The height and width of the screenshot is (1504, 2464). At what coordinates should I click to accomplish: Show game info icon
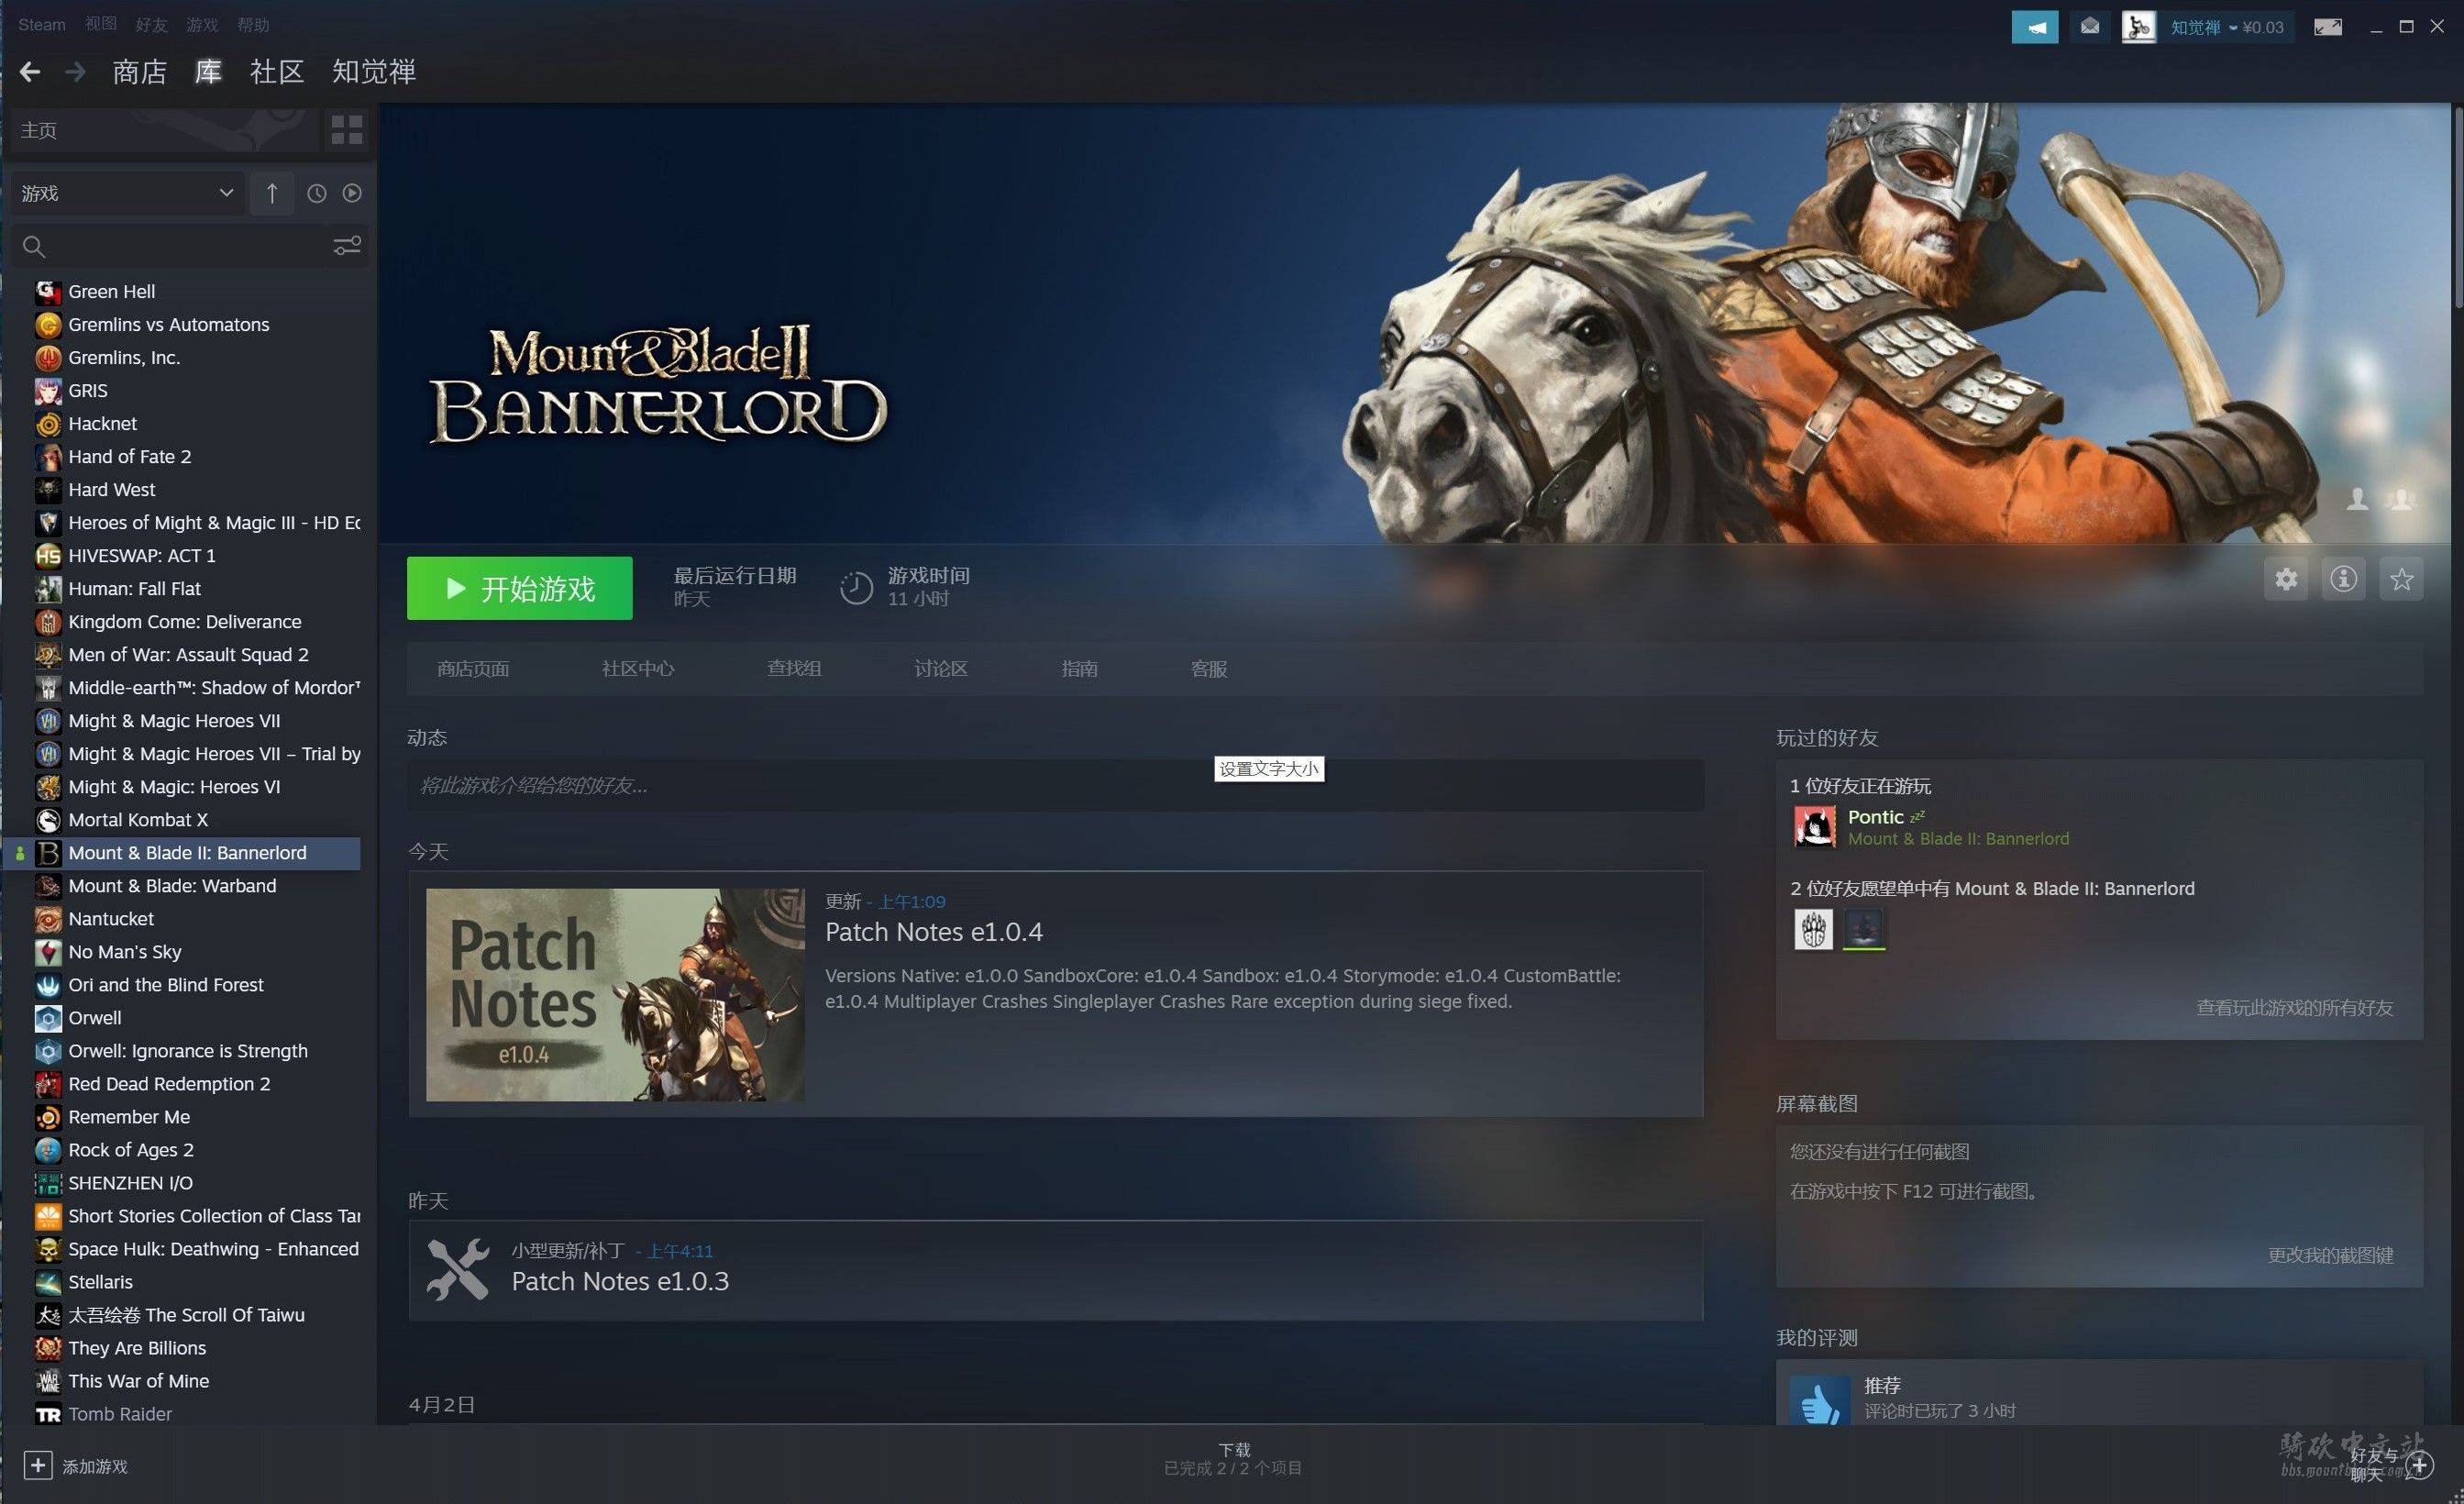click(x=2344, y=579)
